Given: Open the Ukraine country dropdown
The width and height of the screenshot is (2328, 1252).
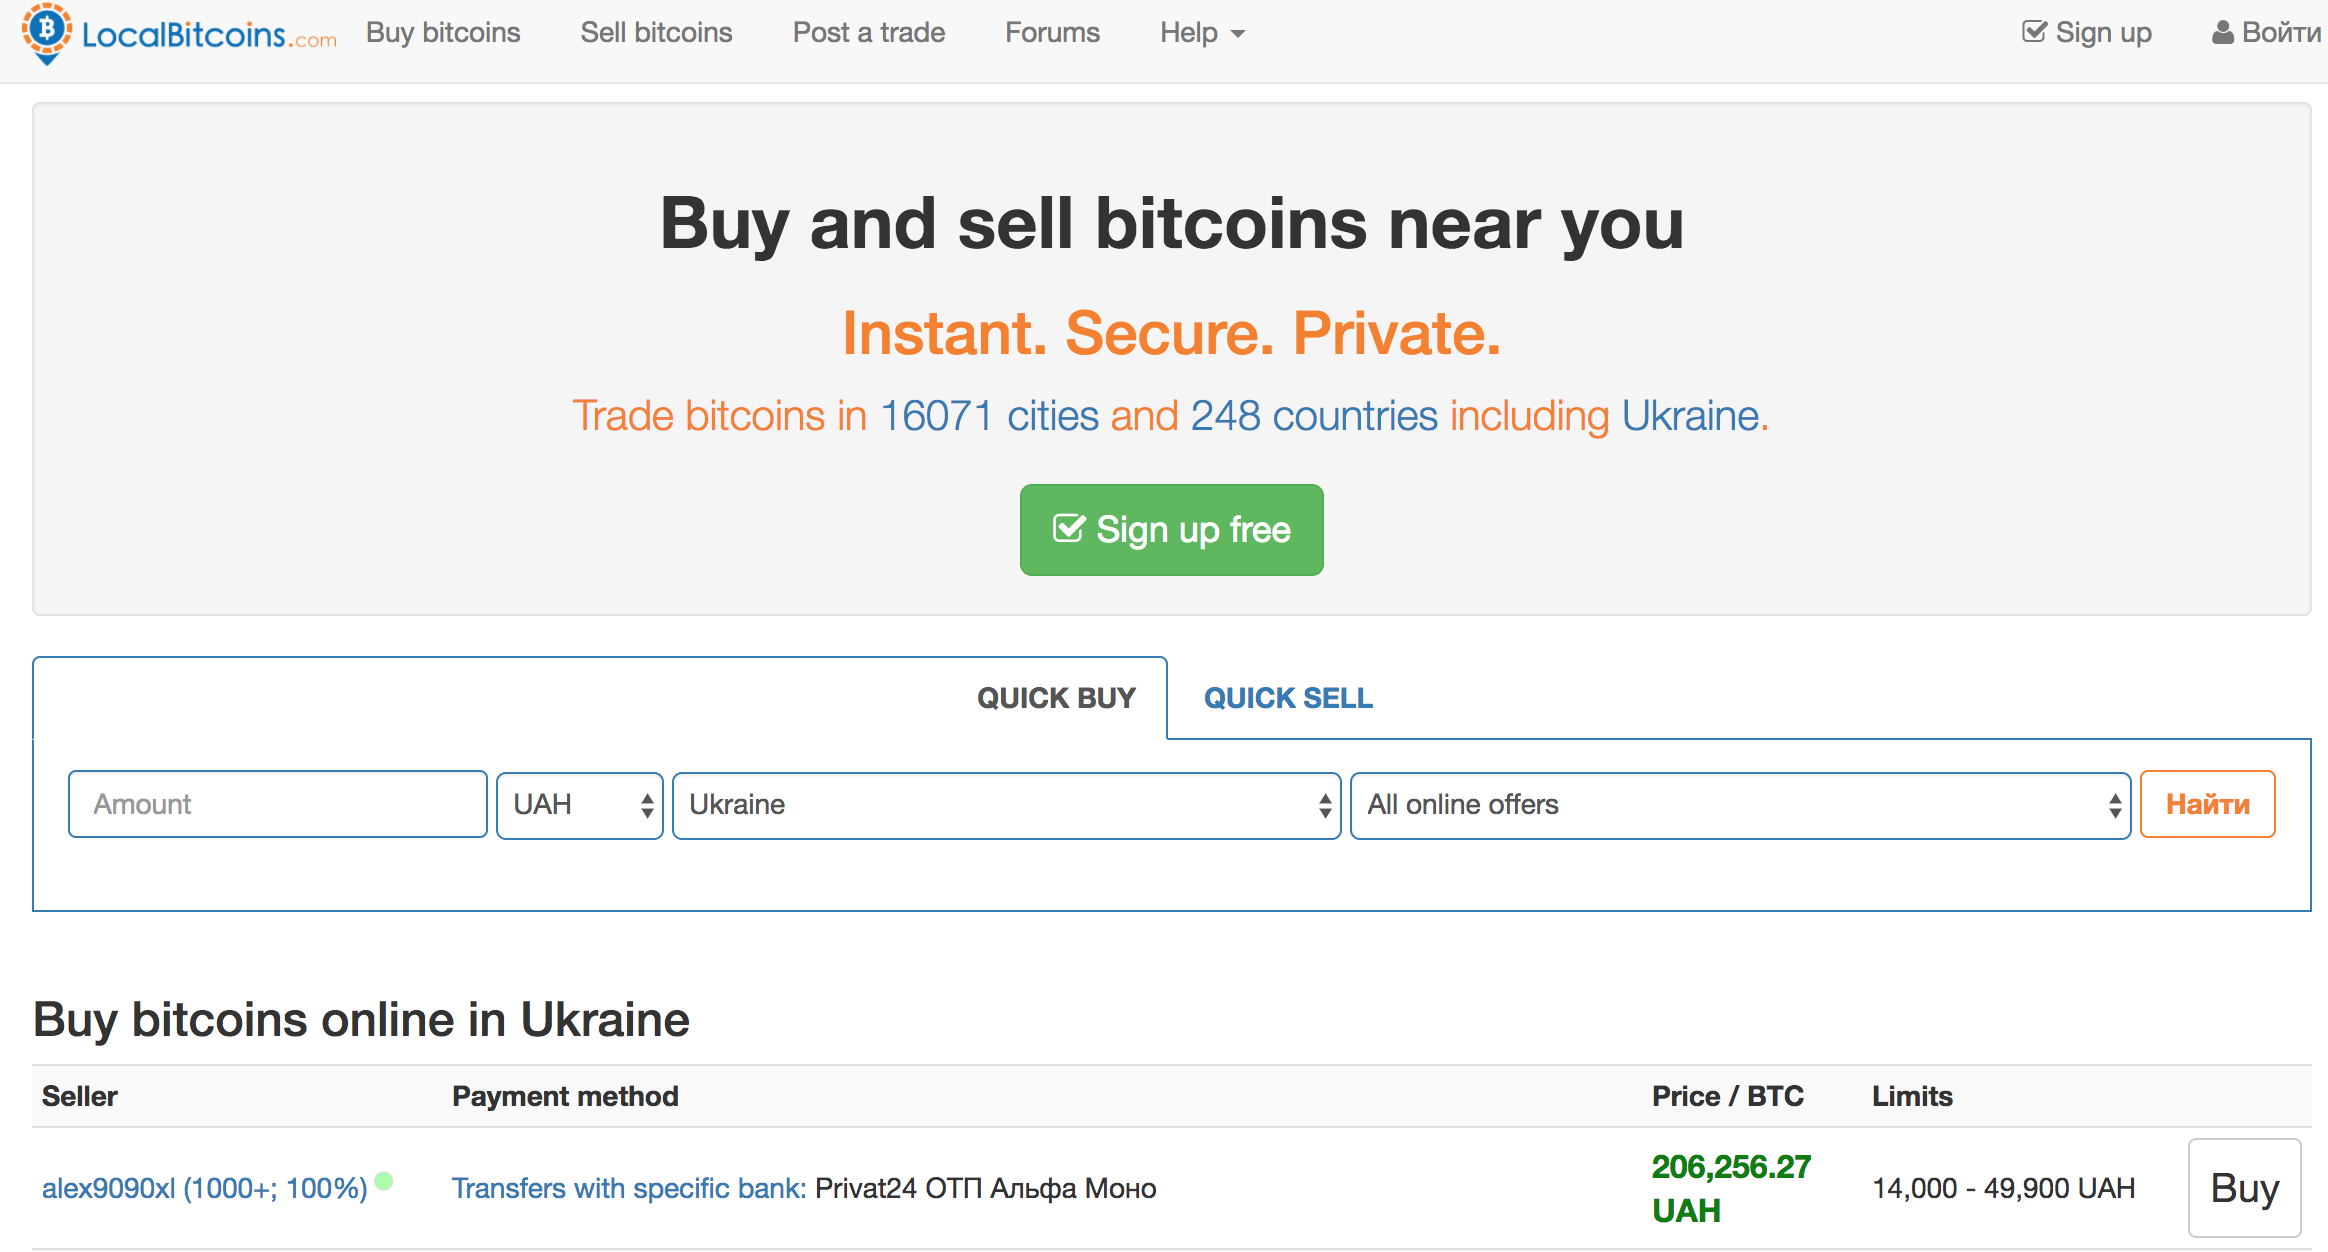Looking at the screenshot, I should click(1006, 805).
